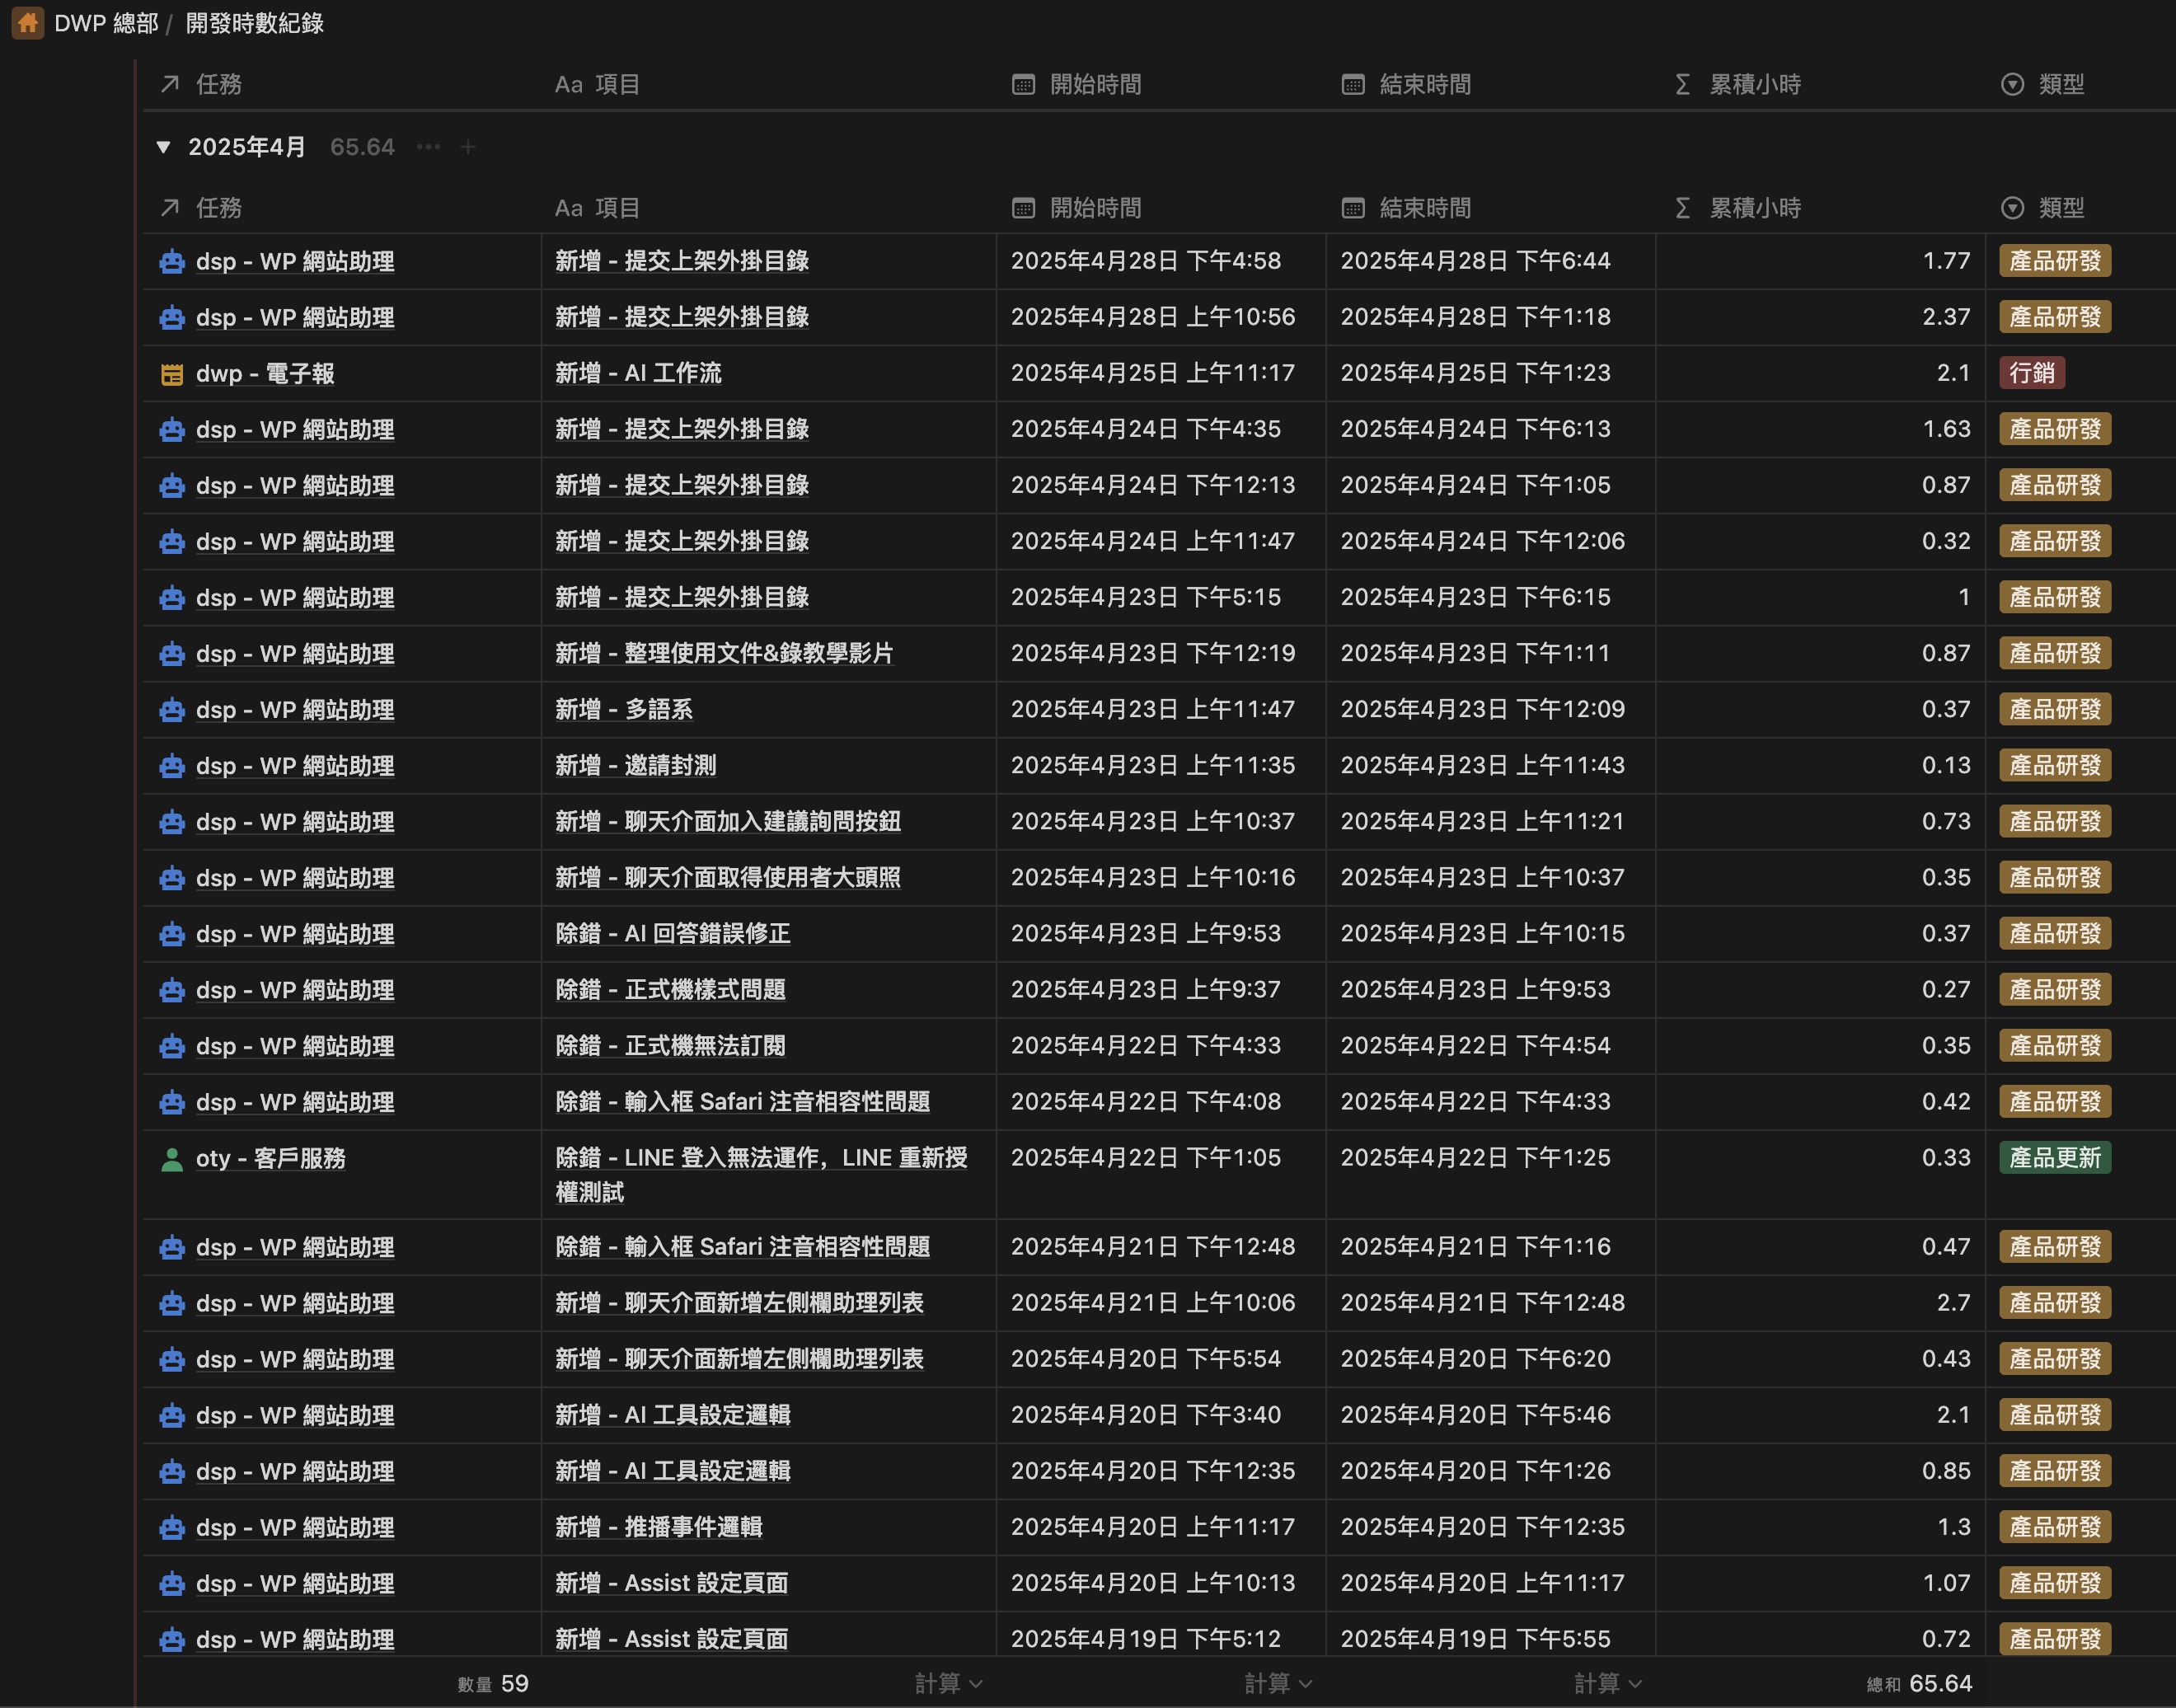
Task: Click the calendar icon of top 結束時間 header
Action: click(x=1353, y=84)
